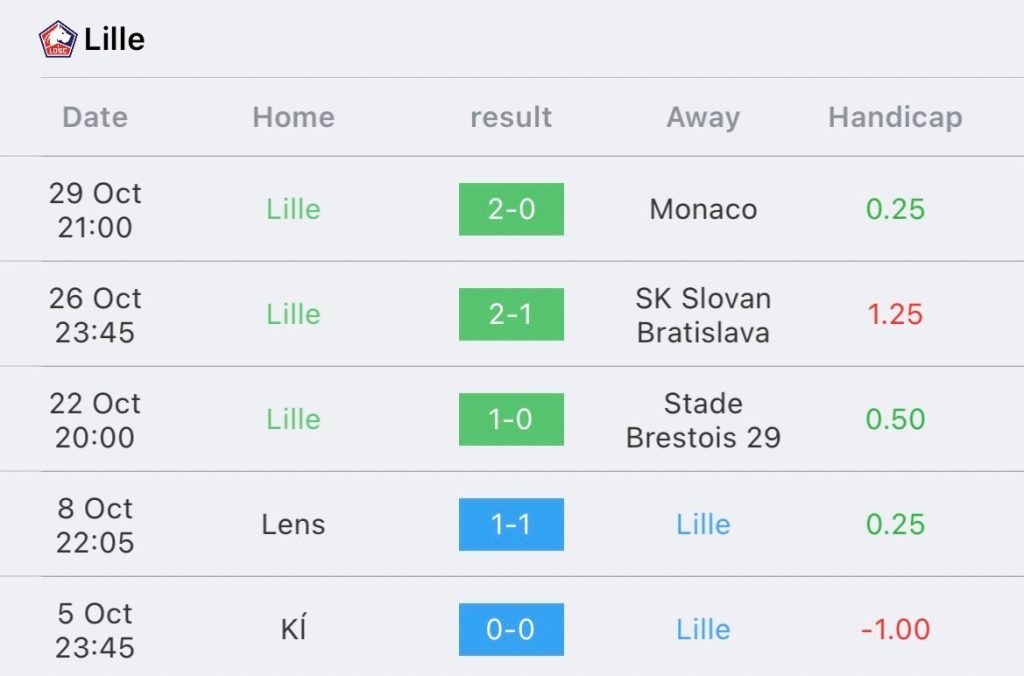The width and height of the screenshot is (1024, 676).
Task: Select the Handicap column header
Action: [895, 118]
